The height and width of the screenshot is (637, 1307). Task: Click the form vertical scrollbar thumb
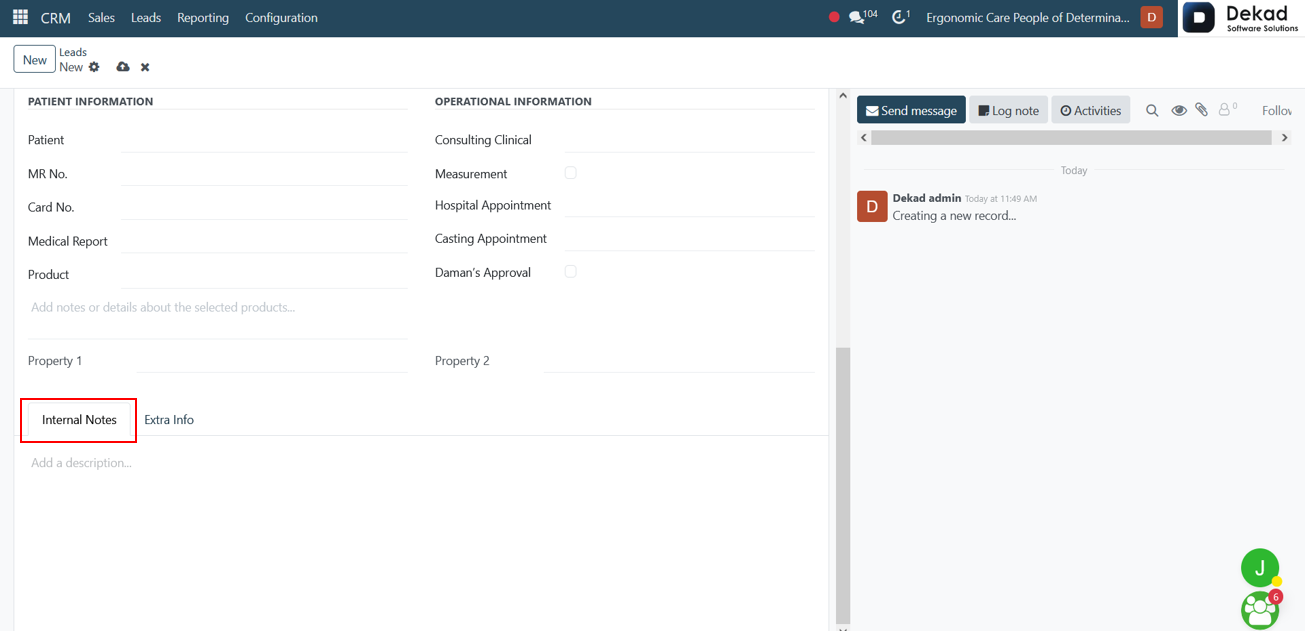pos(843,485)
